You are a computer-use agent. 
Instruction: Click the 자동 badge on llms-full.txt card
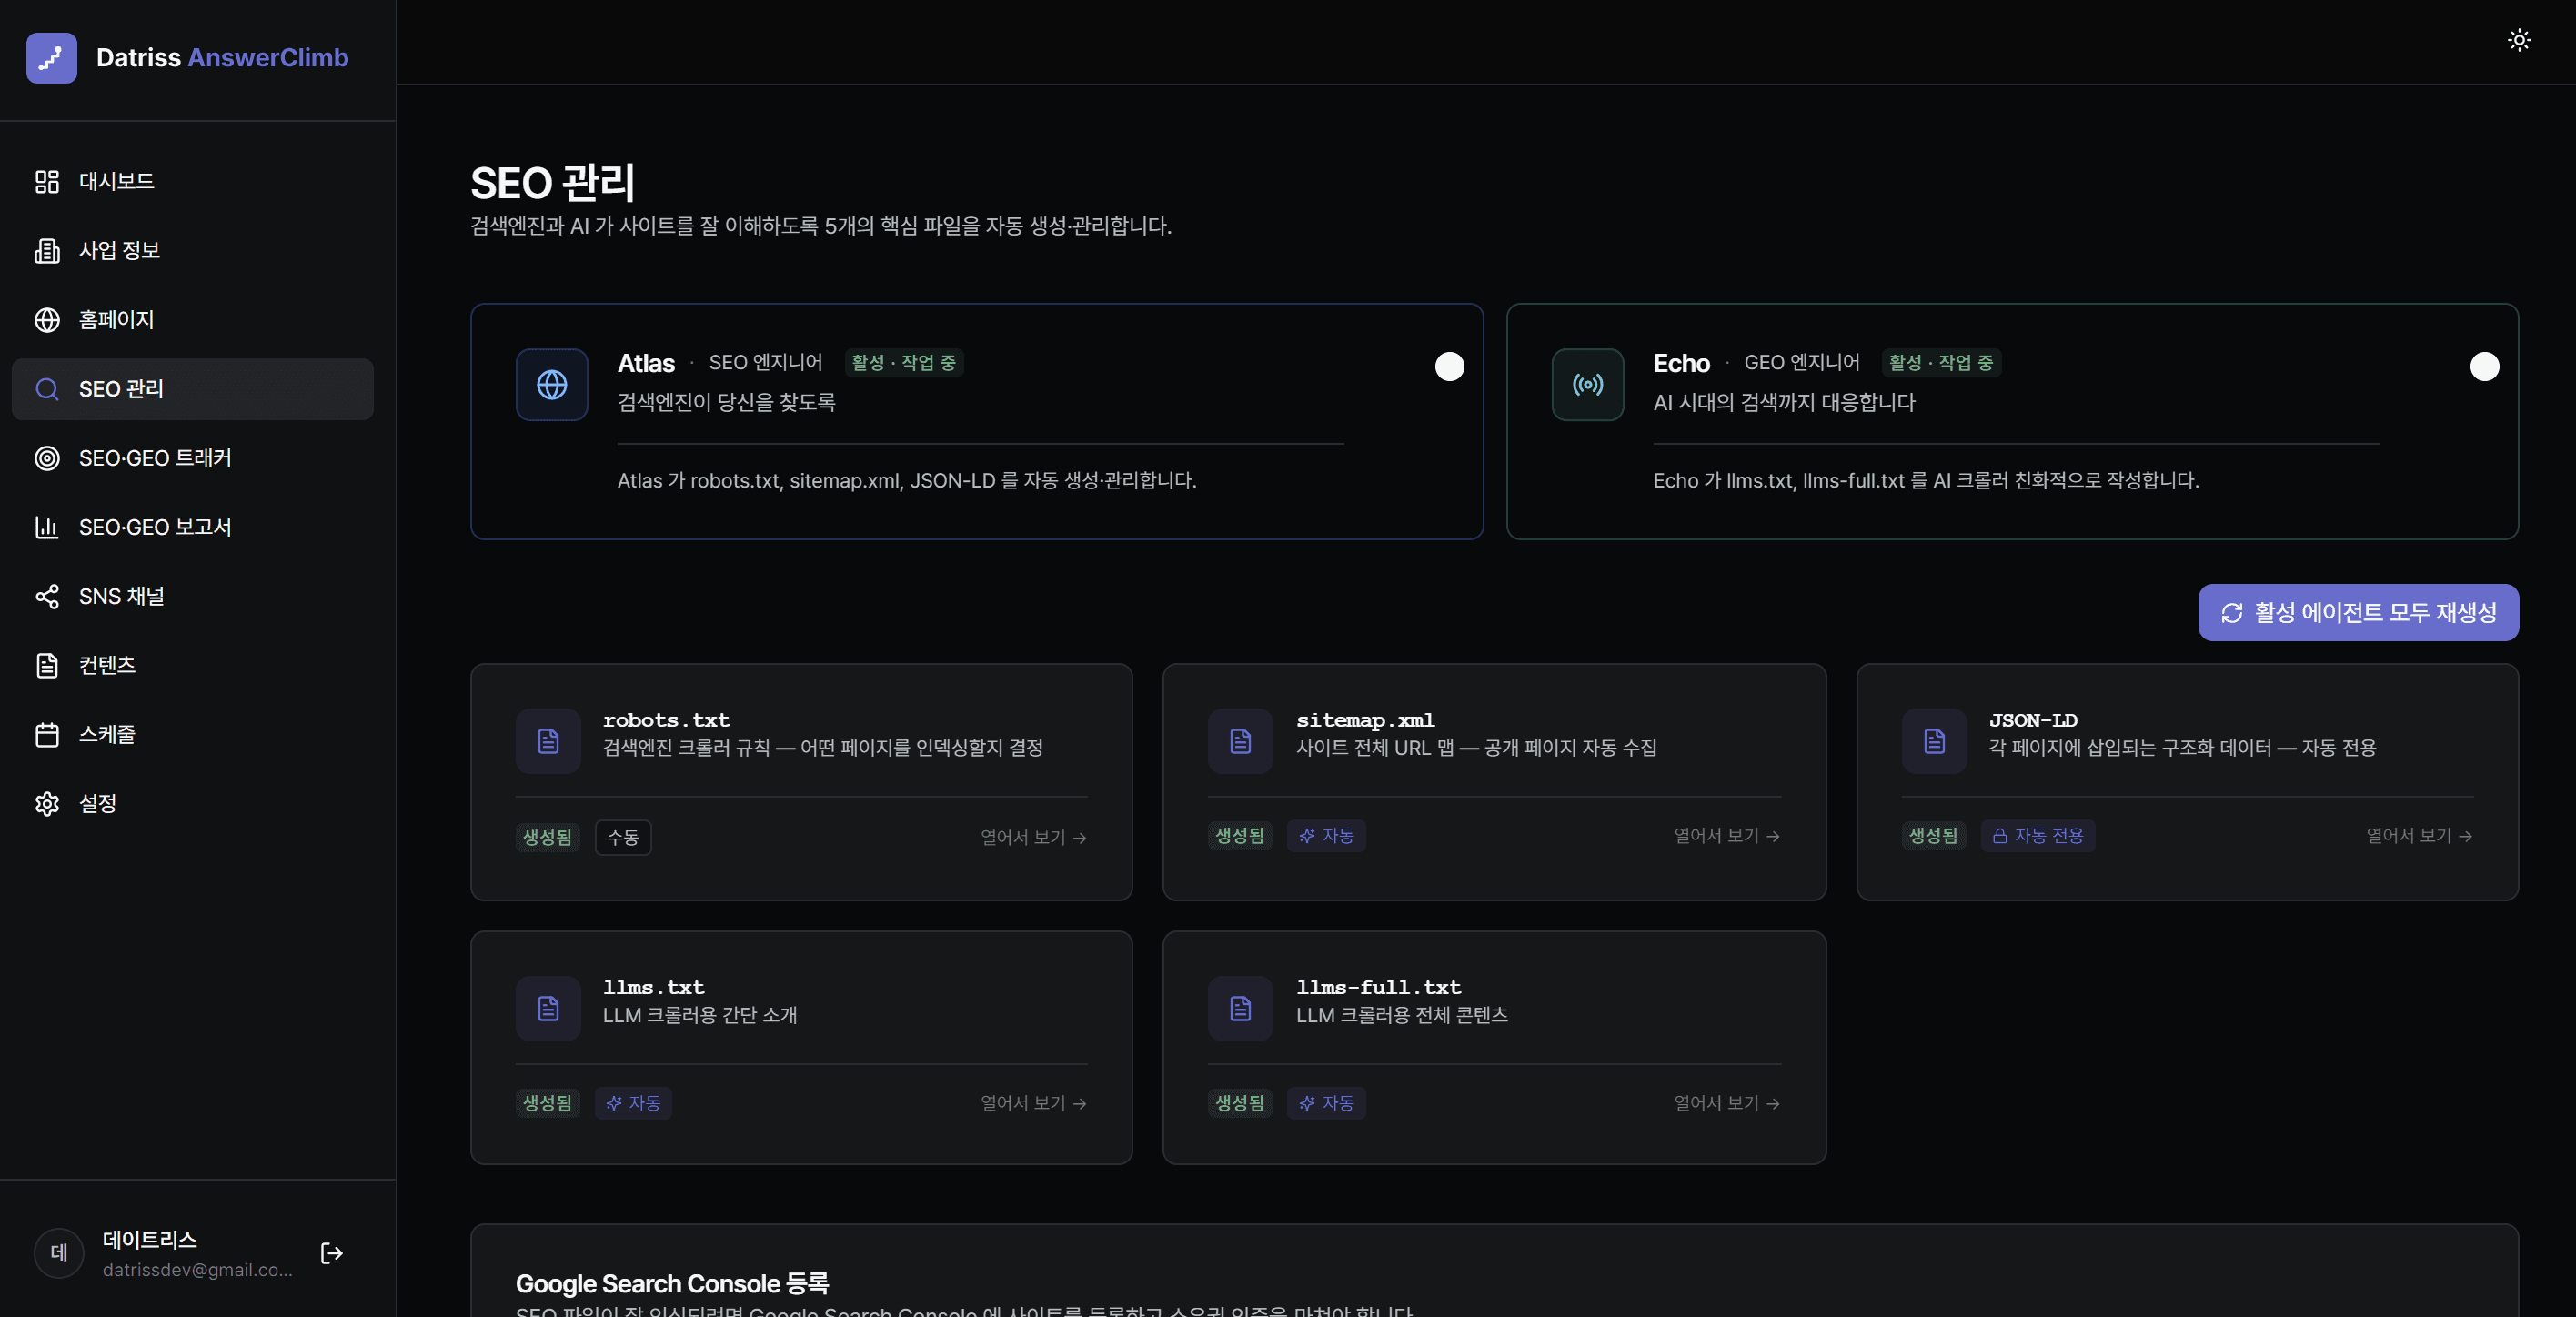click(1326, 1103)
